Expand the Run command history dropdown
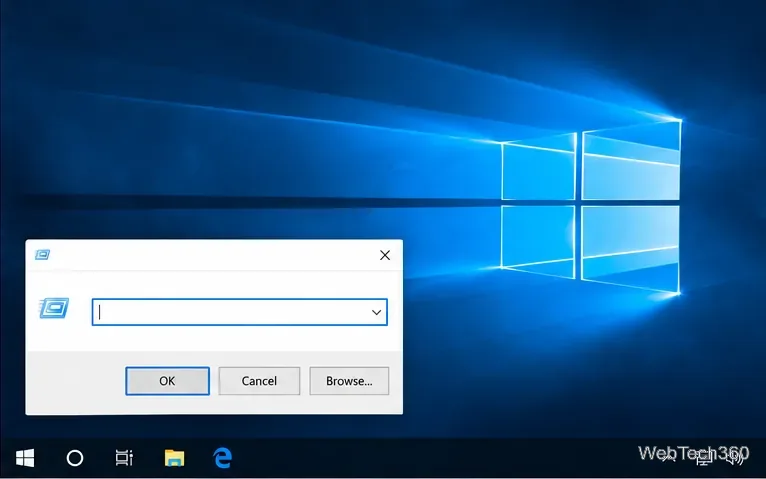This screenshot has height=479, width=766. click(x=376, y=312)
